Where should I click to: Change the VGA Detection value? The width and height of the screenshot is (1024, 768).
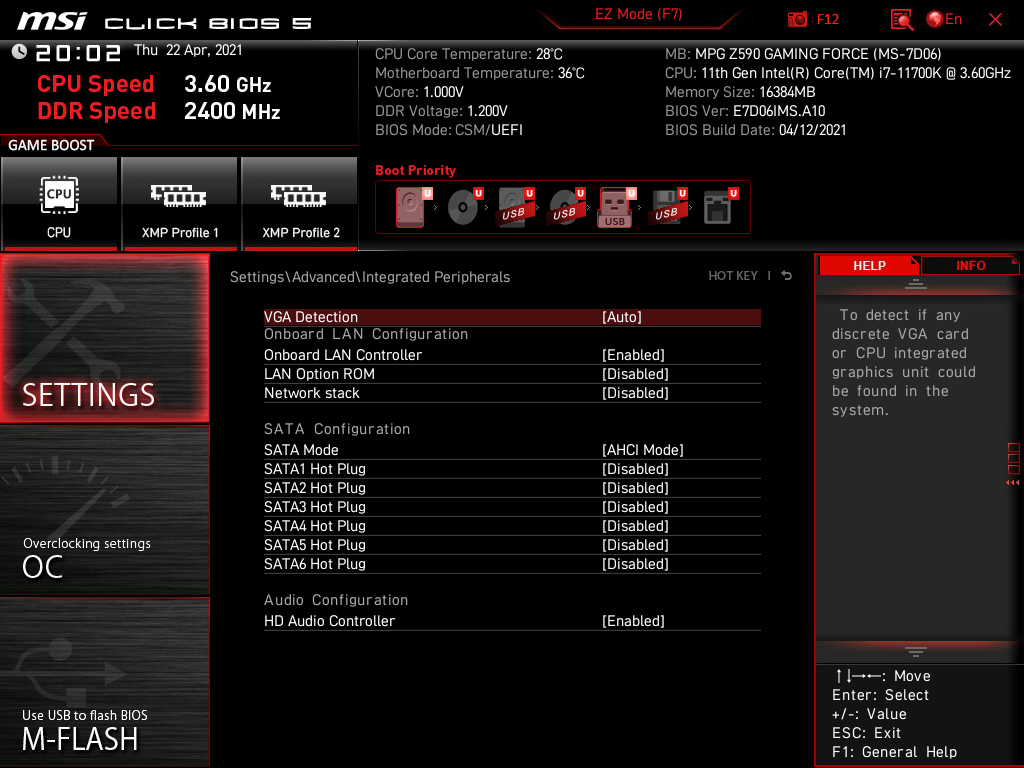point(512,317)
